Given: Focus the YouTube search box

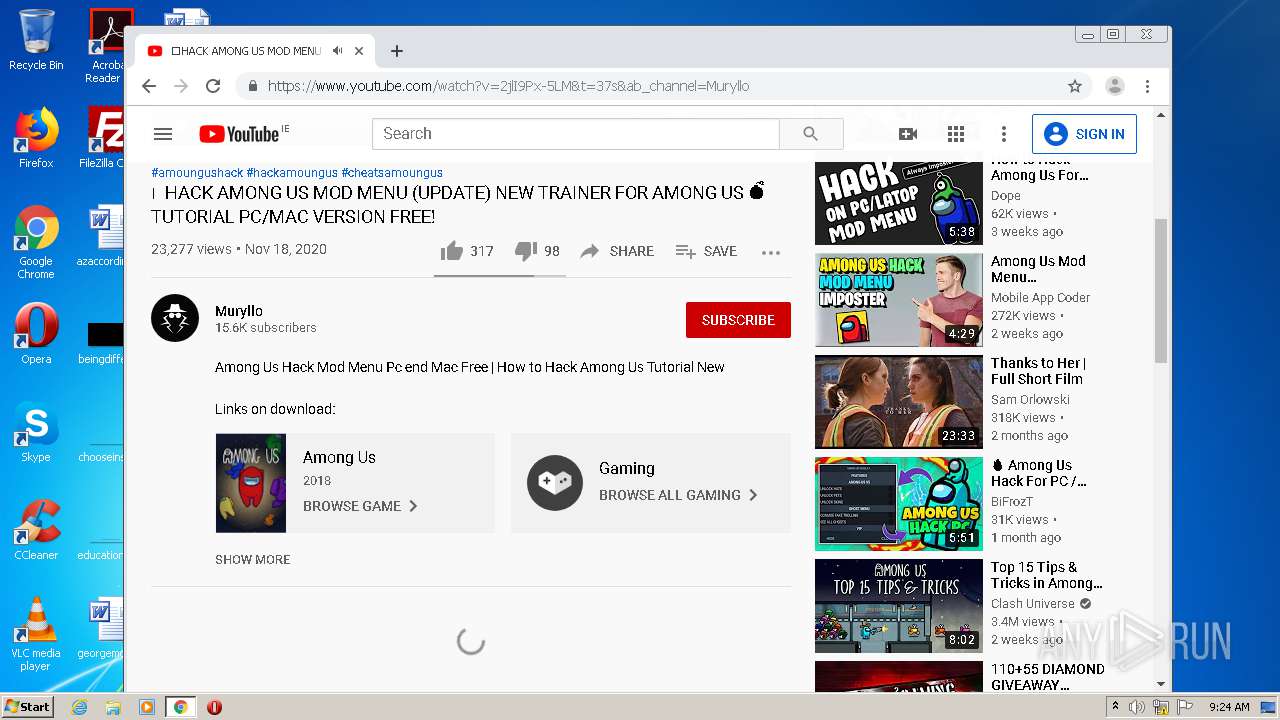Looking at the screenshot, I should (576, 134).
